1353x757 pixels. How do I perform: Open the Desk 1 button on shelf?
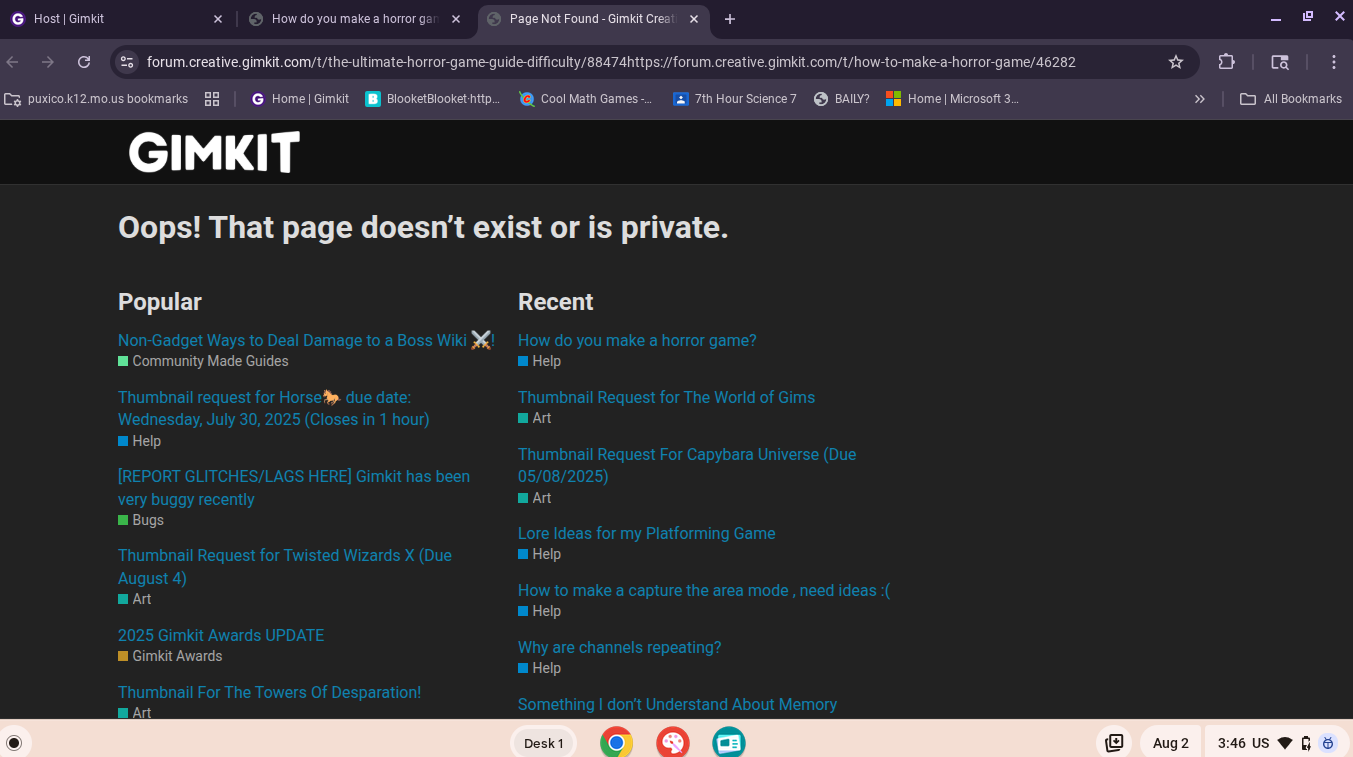(x=544, y=743)
